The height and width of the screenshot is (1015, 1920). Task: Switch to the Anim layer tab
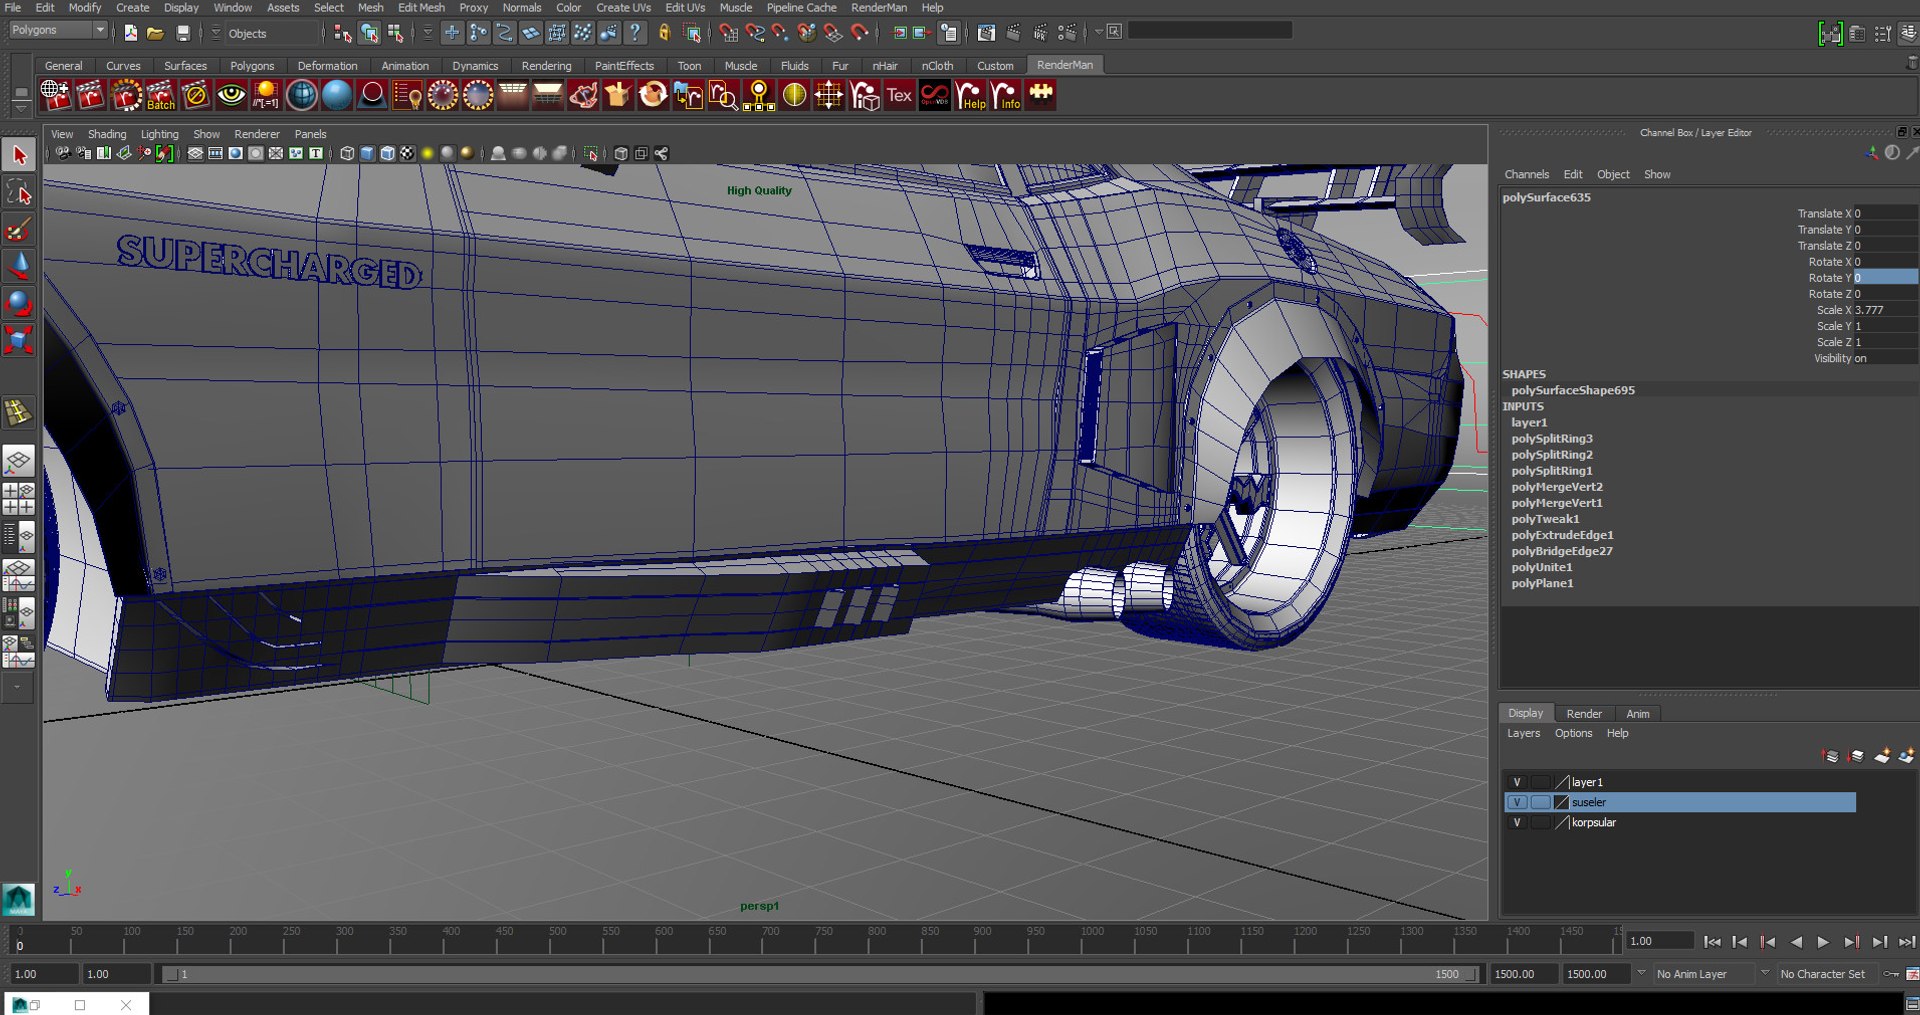[1637, 714]
